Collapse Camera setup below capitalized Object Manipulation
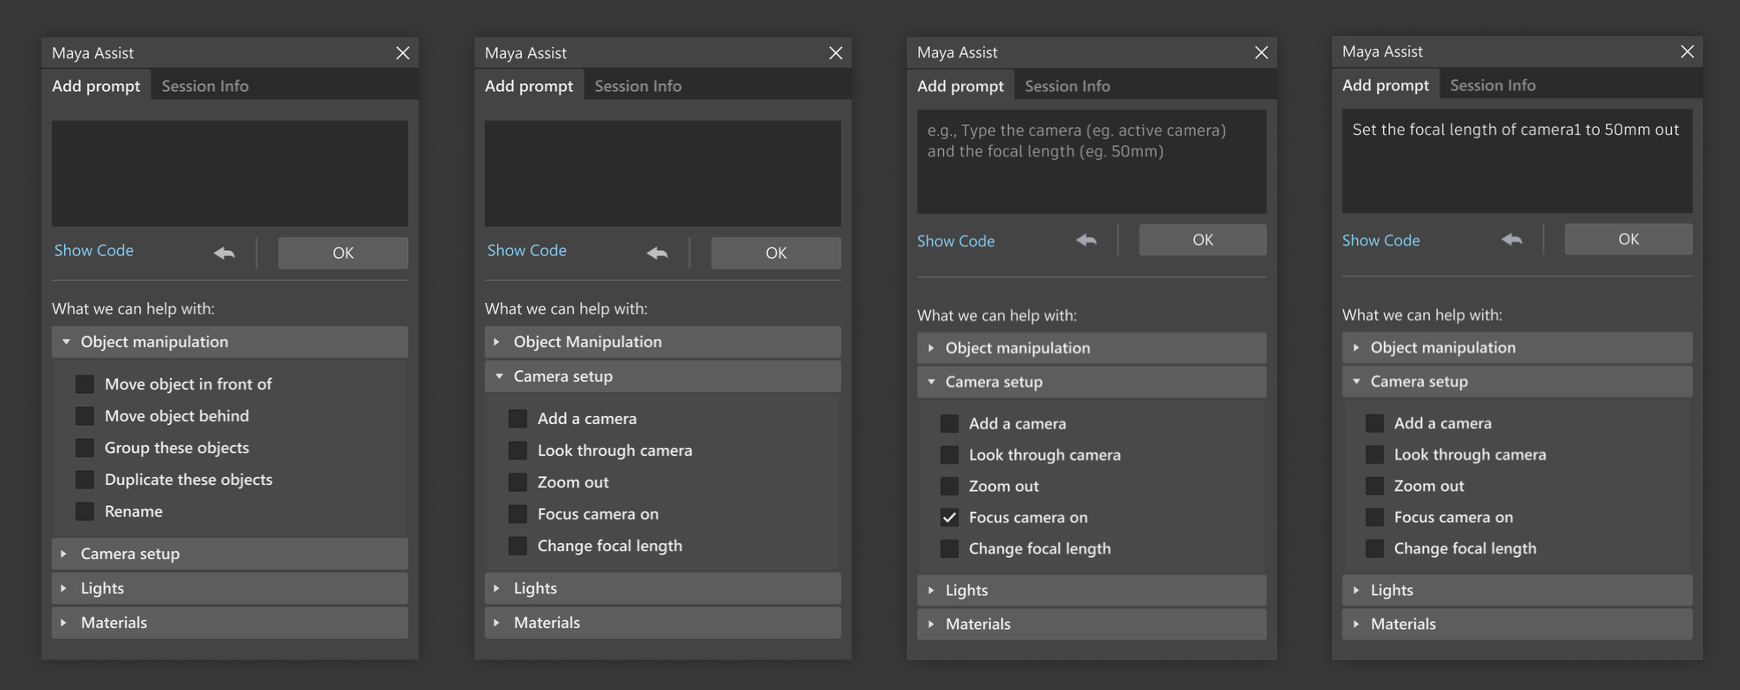The image size is (1740, 690). (x=662, y=376)
